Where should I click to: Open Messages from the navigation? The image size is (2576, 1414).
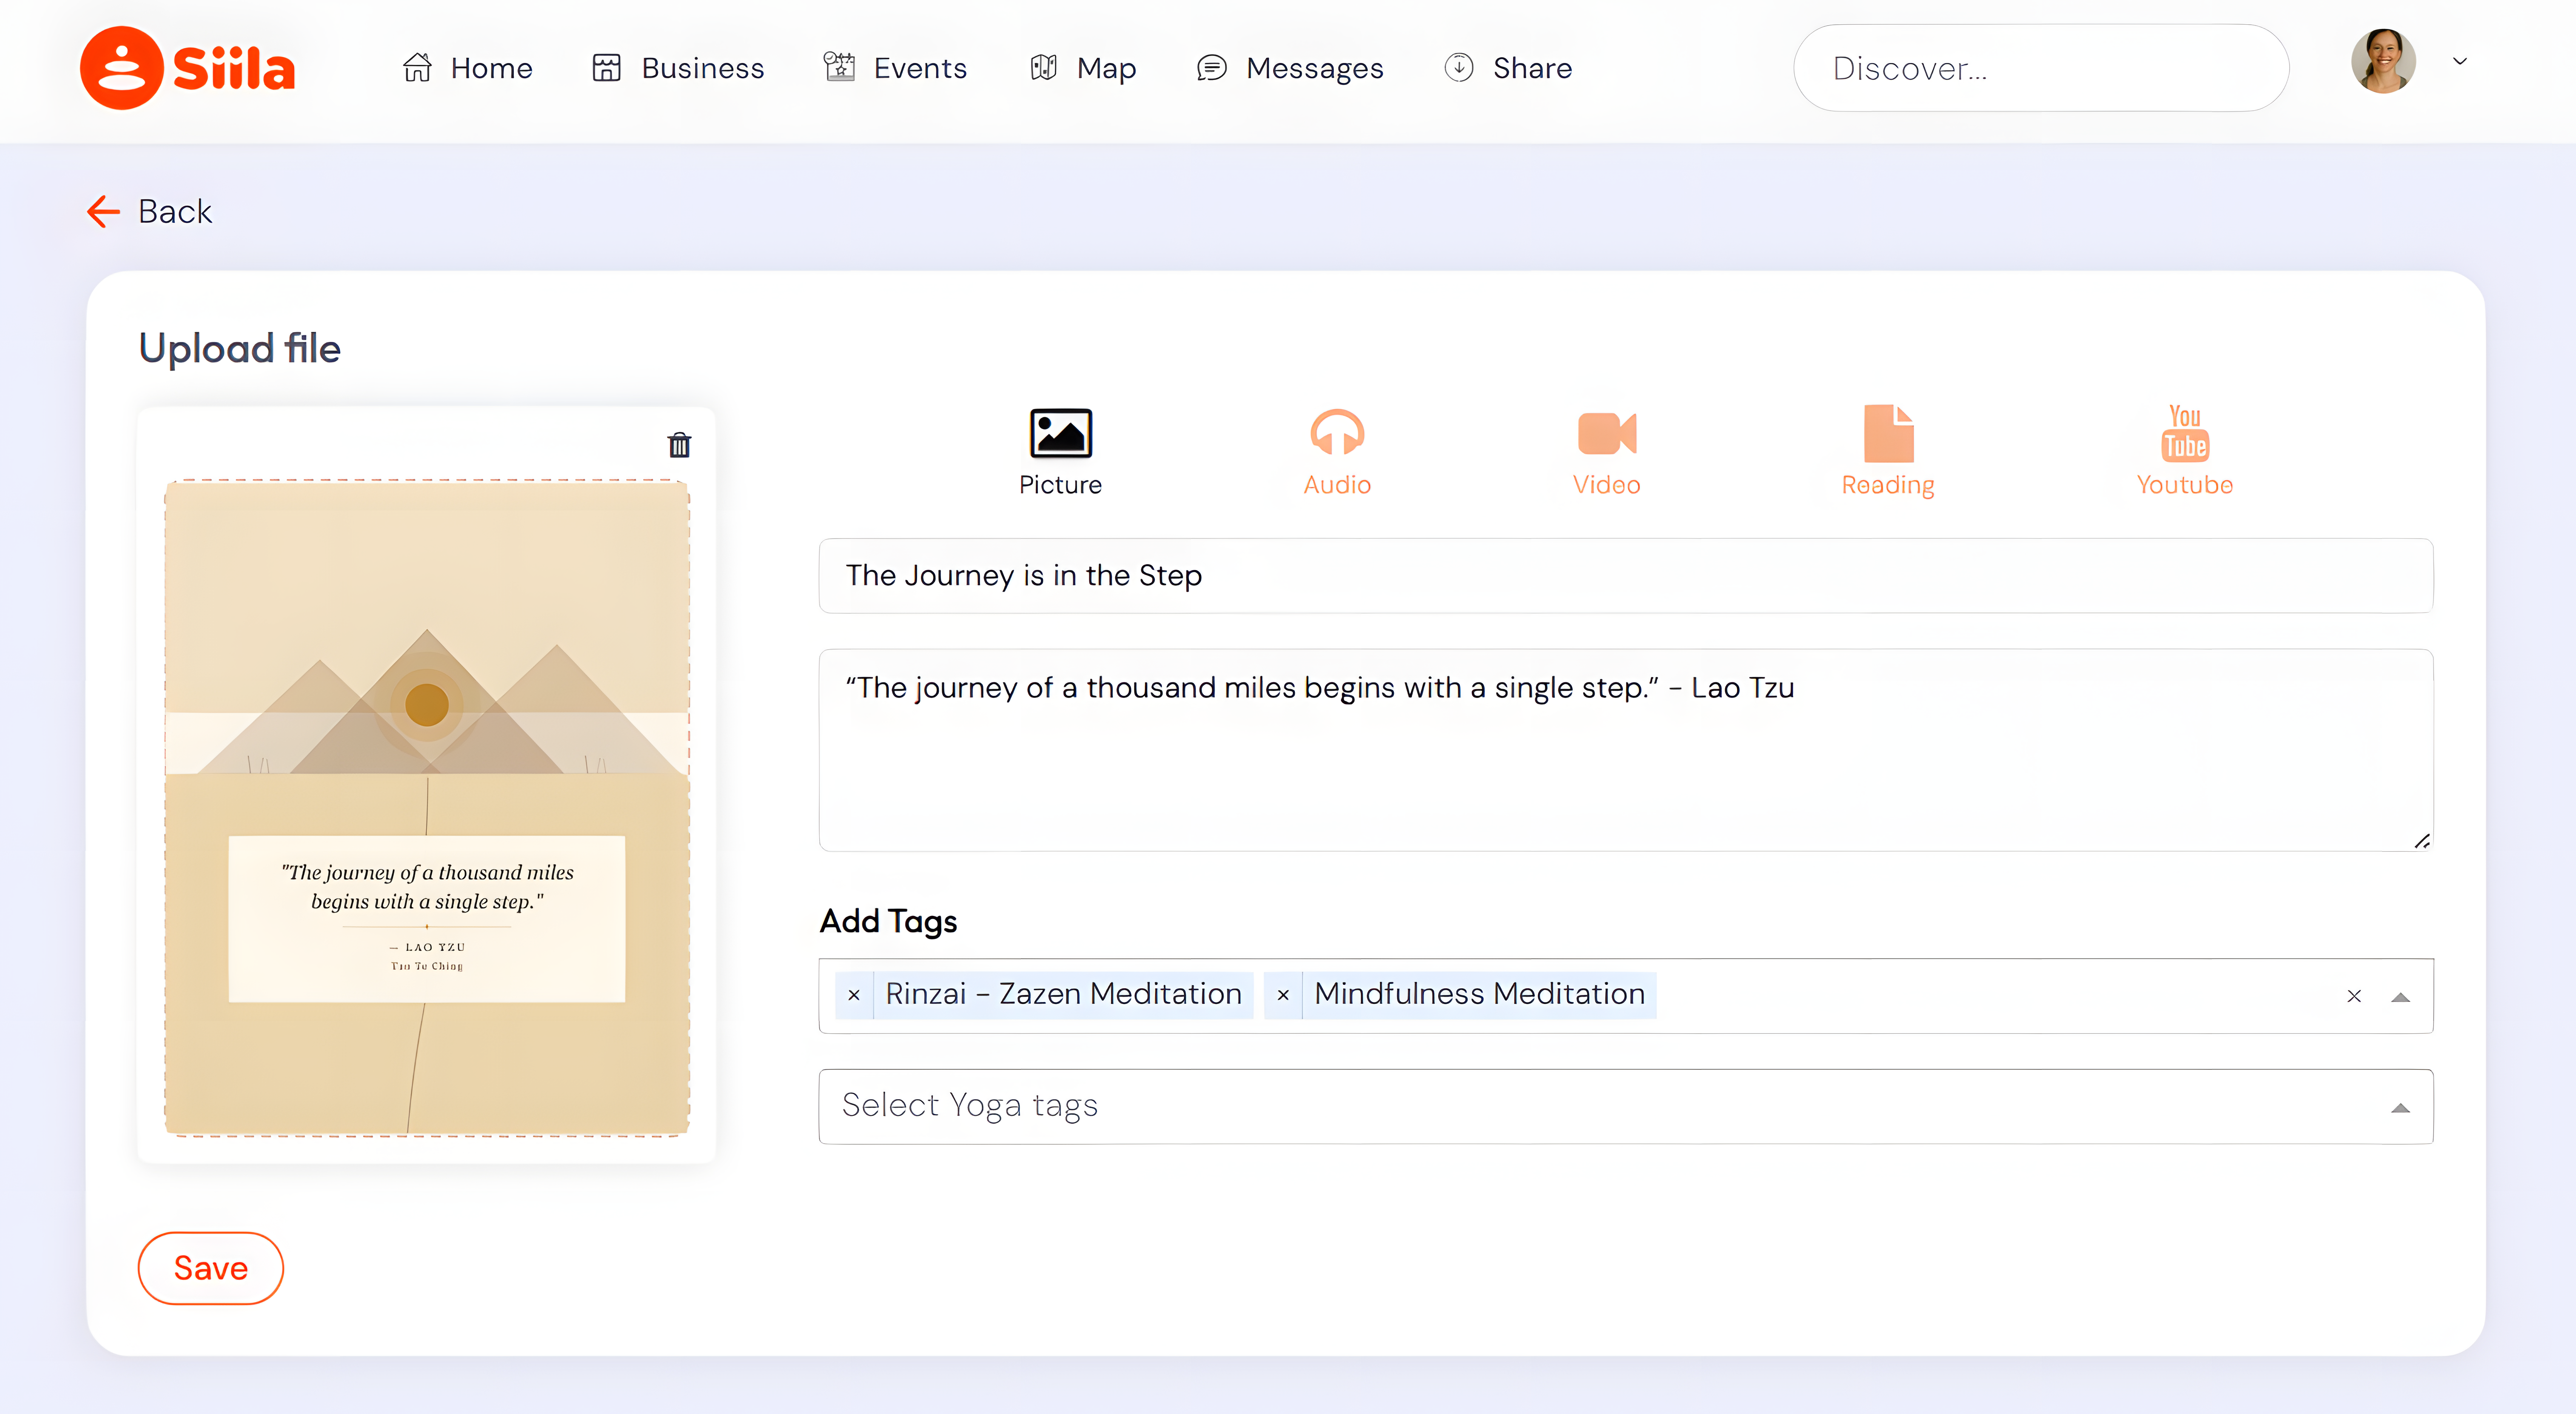coord(1290,68)
